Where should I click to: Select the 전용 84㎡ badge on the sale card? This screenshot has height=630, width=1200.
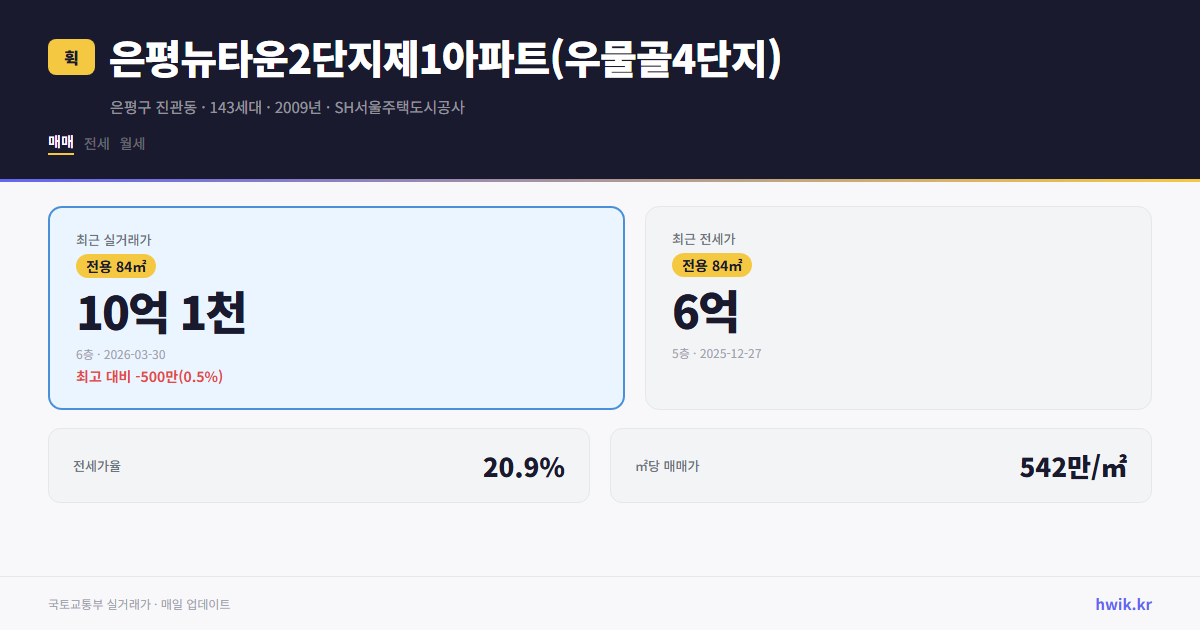click(x=116, y=267)
